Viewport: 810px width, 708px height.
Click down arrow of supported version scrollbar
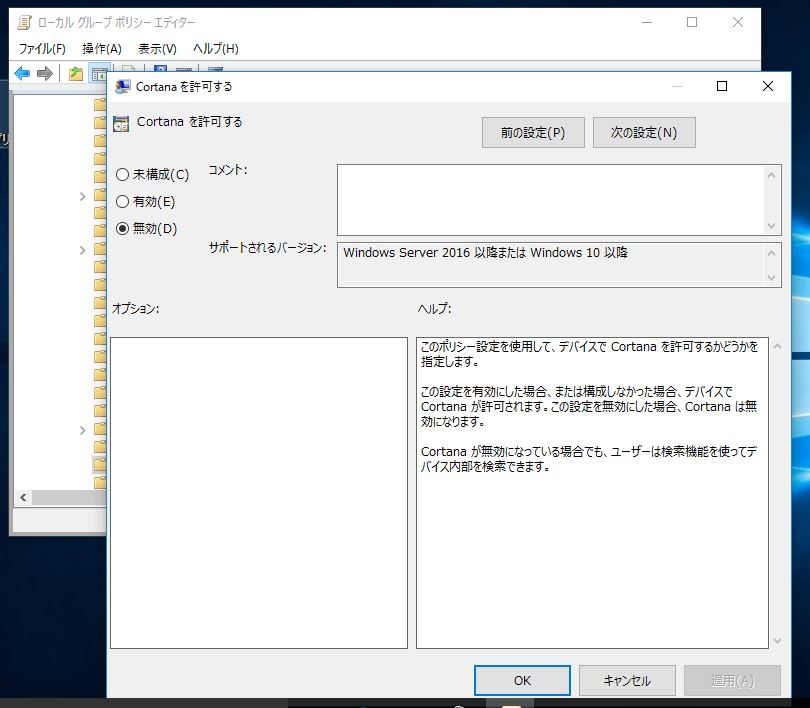point(771,277)
